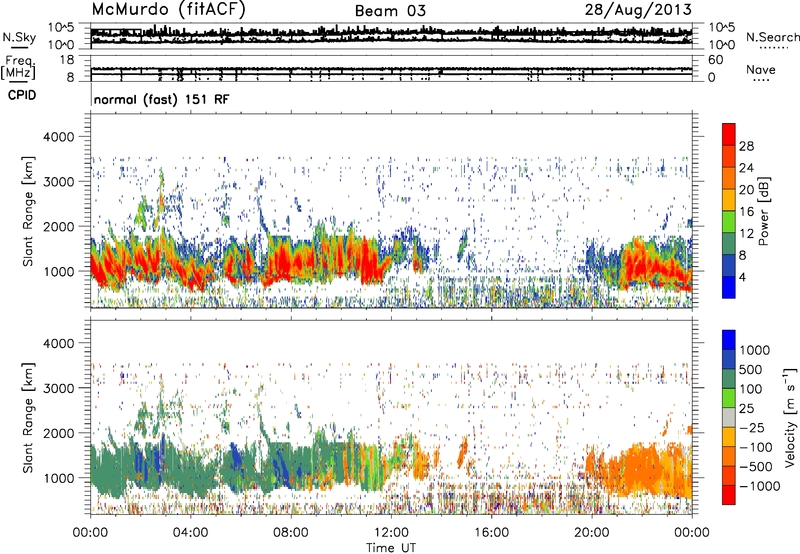Click the '12:00' time axis tick
Viewport: 800px width, 554px height.
tap(391, 533)
